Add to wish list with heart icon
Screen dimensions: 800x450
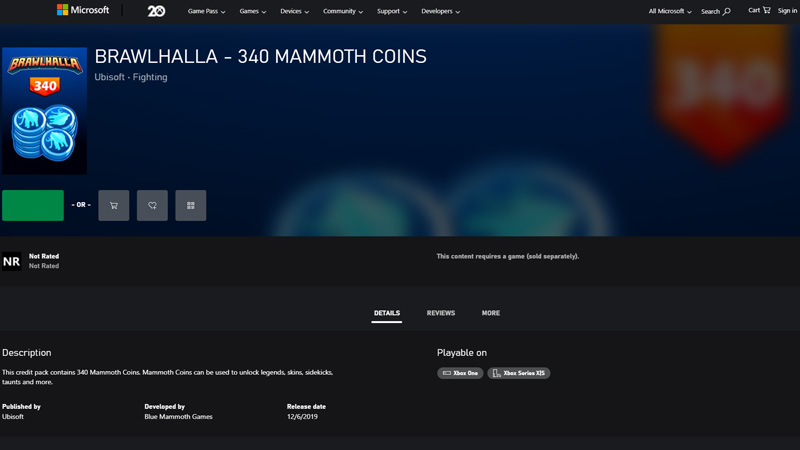(x=152, y=205)
